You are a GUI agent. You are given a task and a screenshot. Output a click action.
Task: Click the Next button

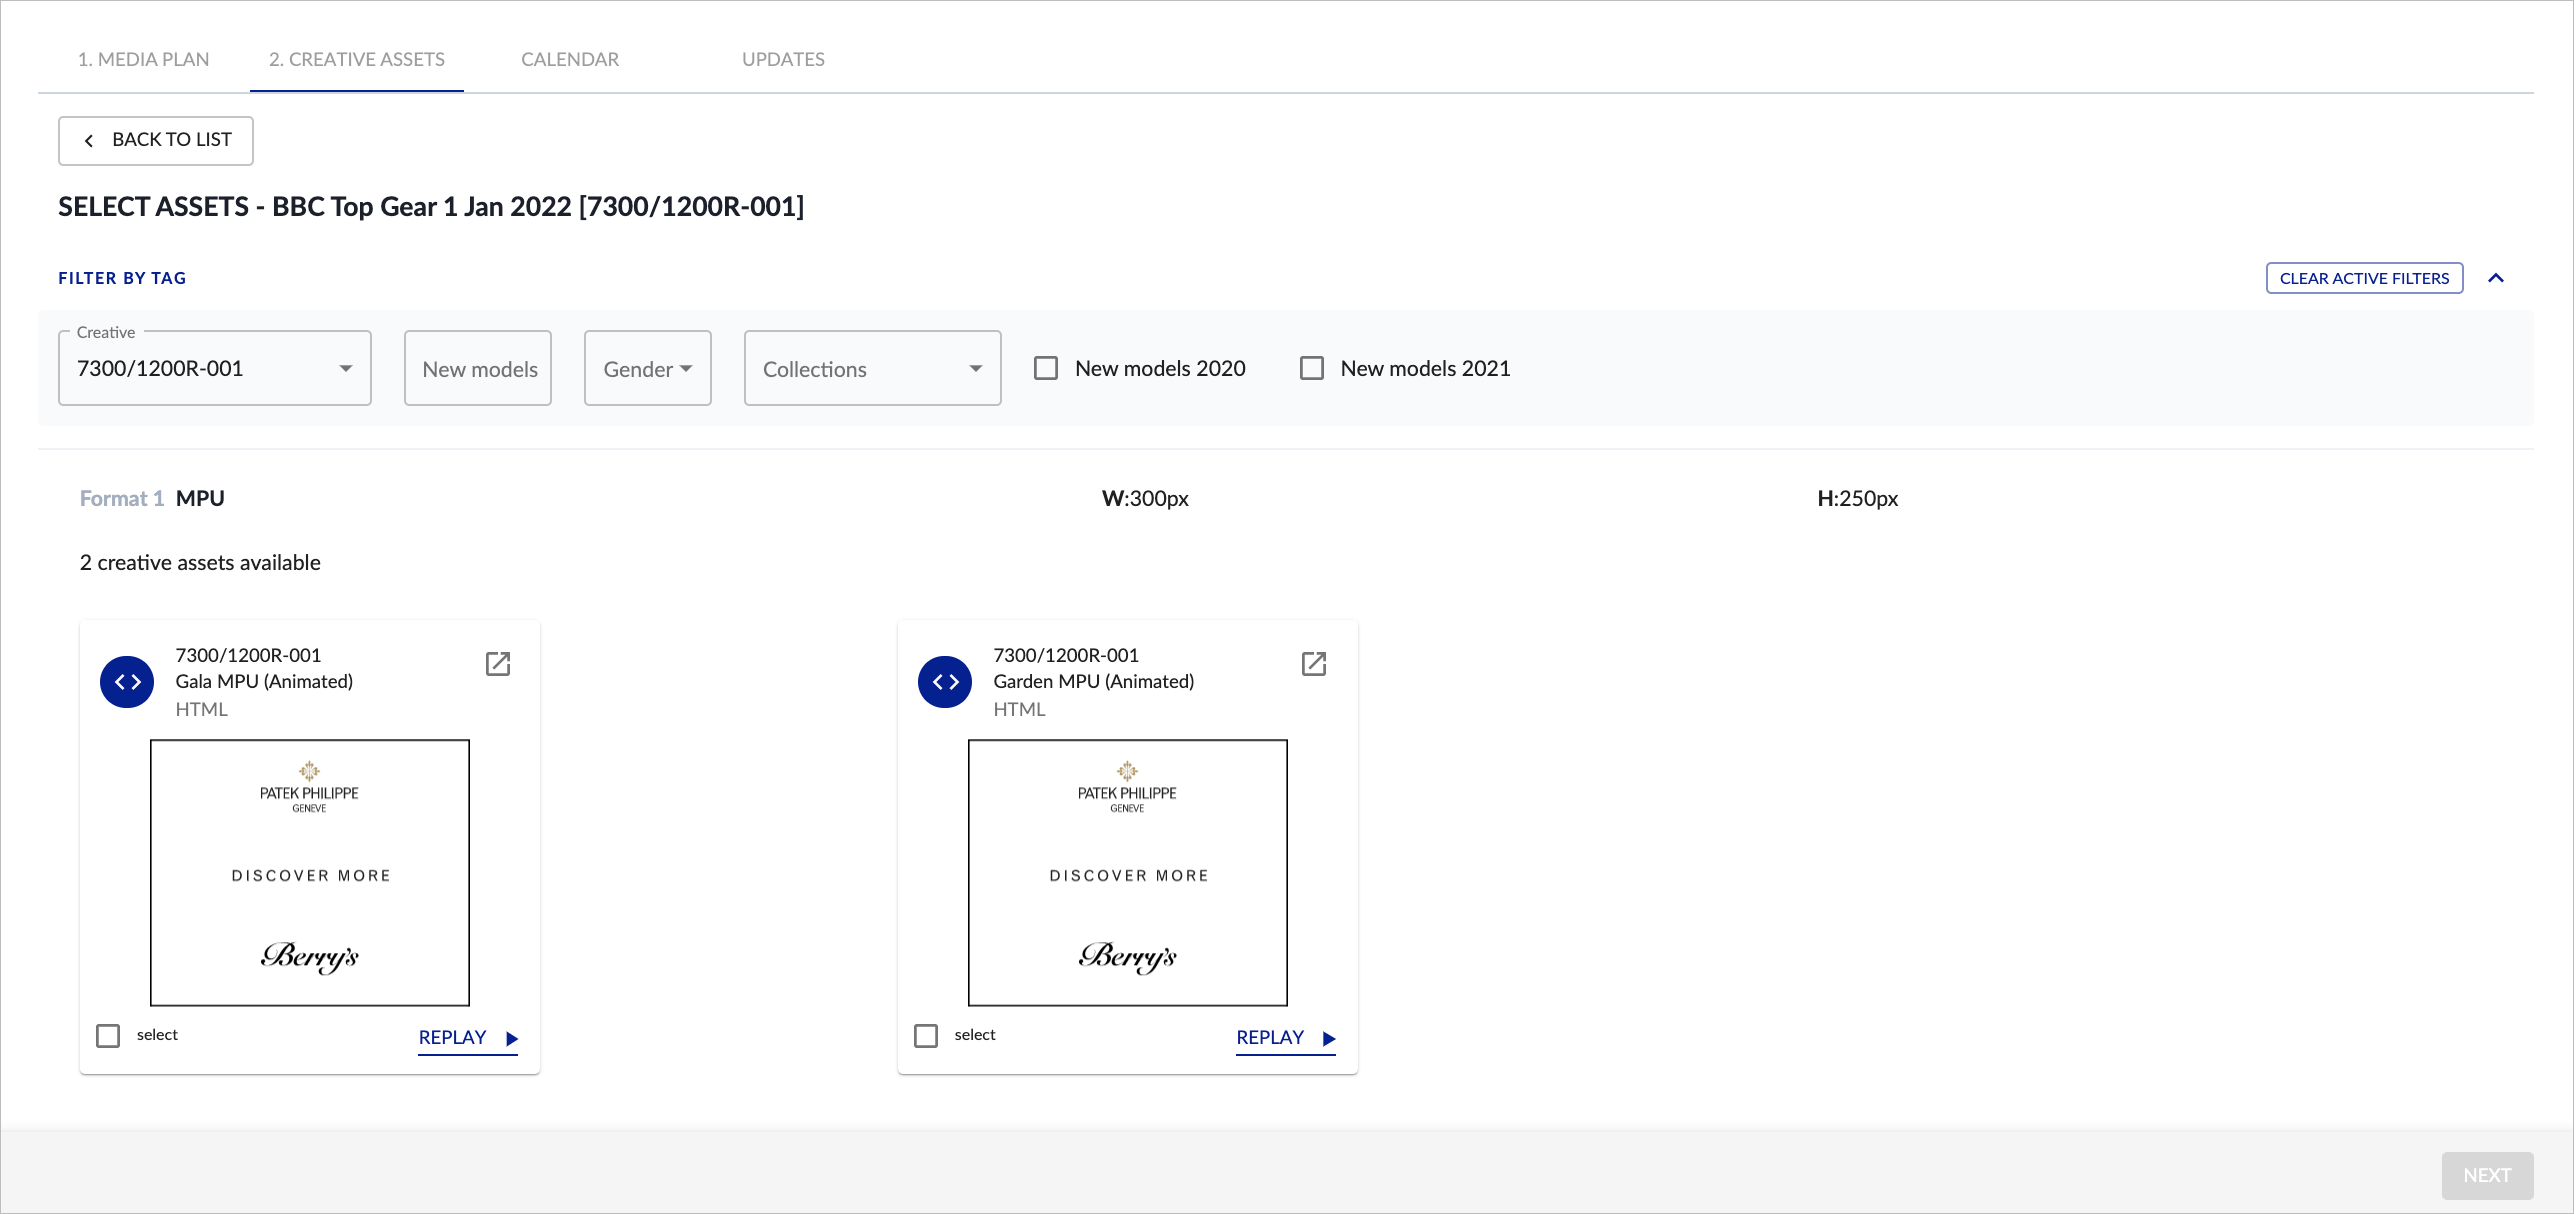tap(2487, 1175)
